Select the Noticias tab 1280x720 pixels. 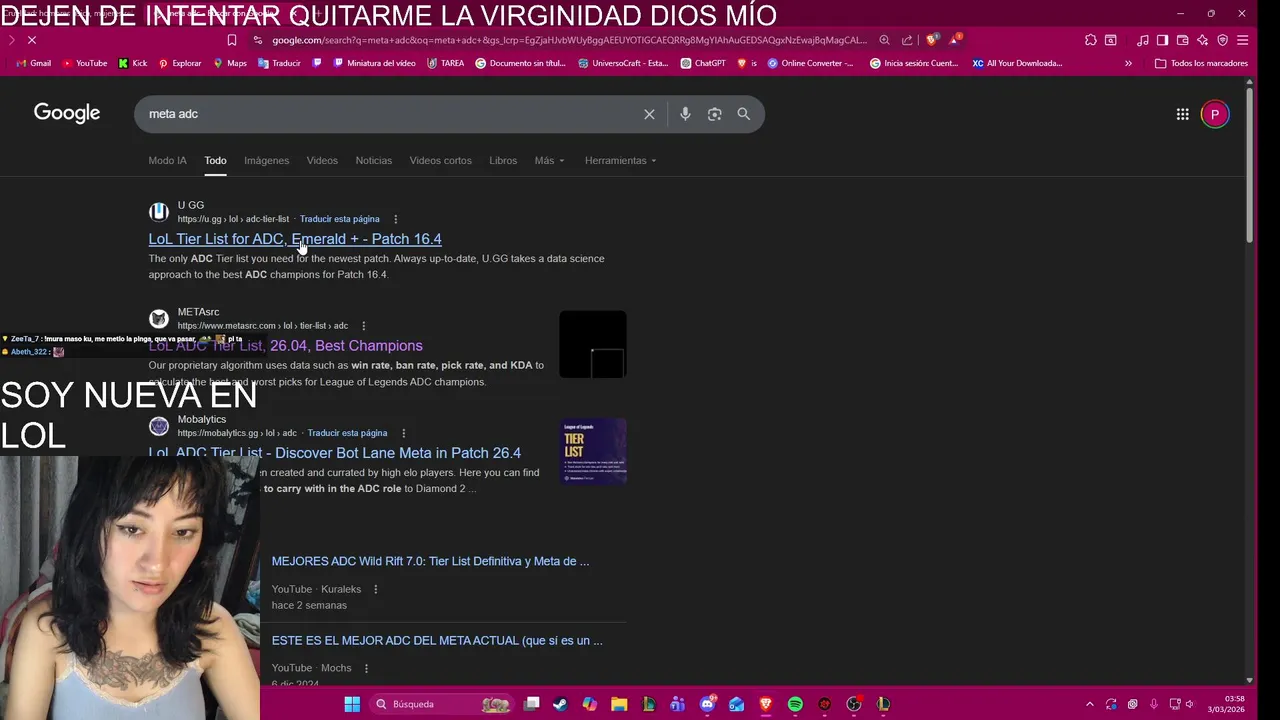pos(373,160)
